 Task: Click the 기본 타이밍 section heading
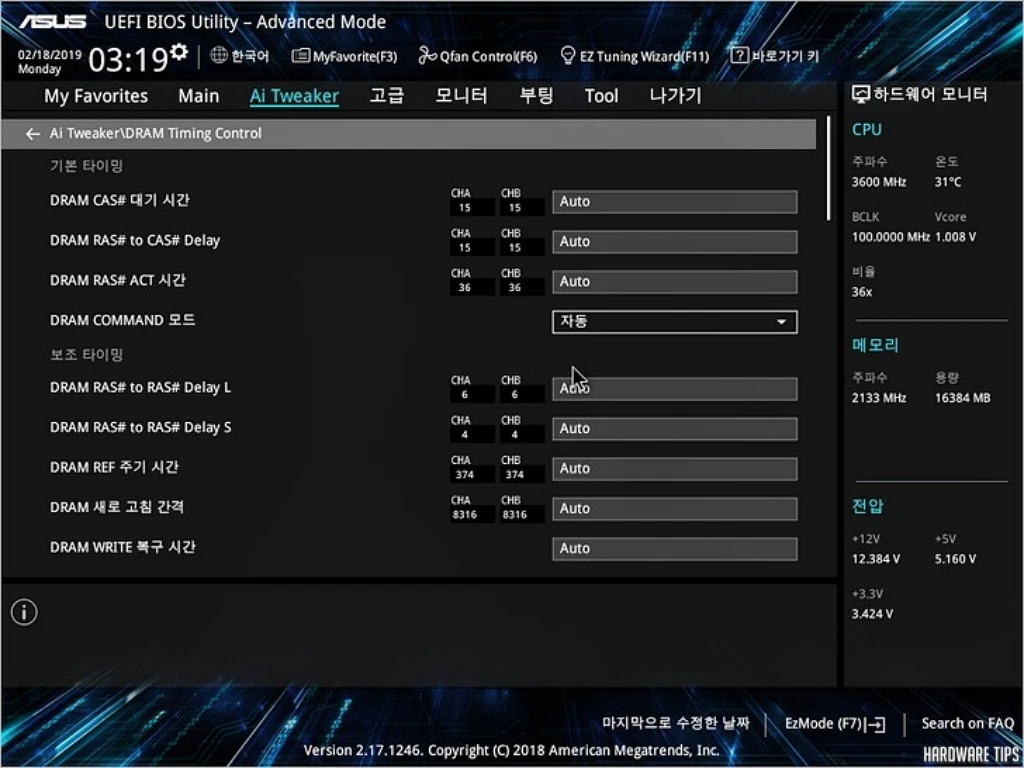point(87,166)
